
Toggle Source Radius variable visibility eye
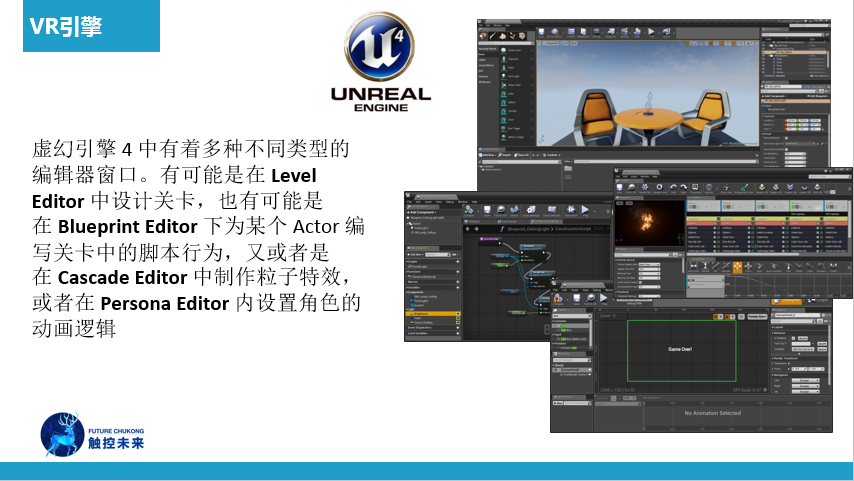[458, 322]
